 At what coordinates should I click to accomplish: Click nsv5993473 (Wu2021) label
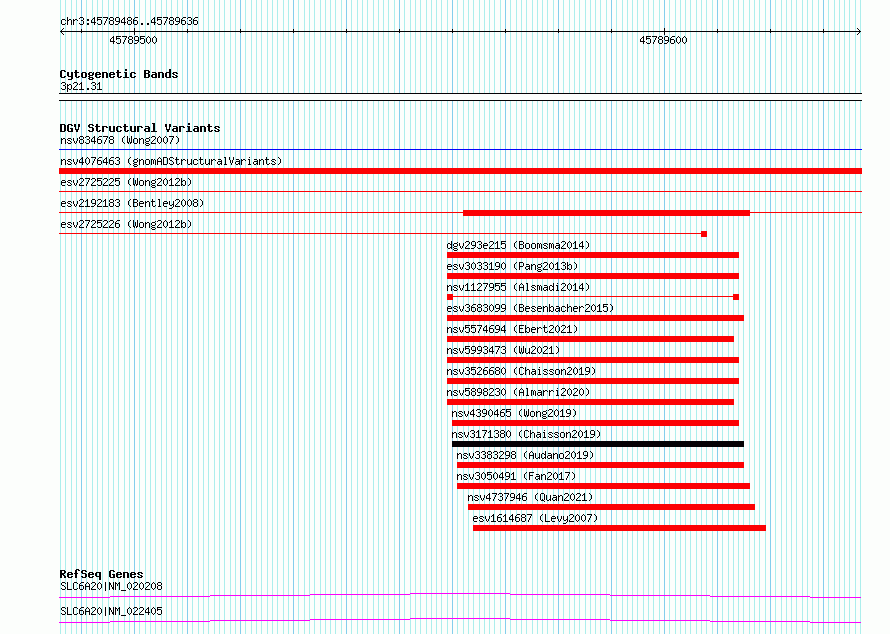(503, 350)
